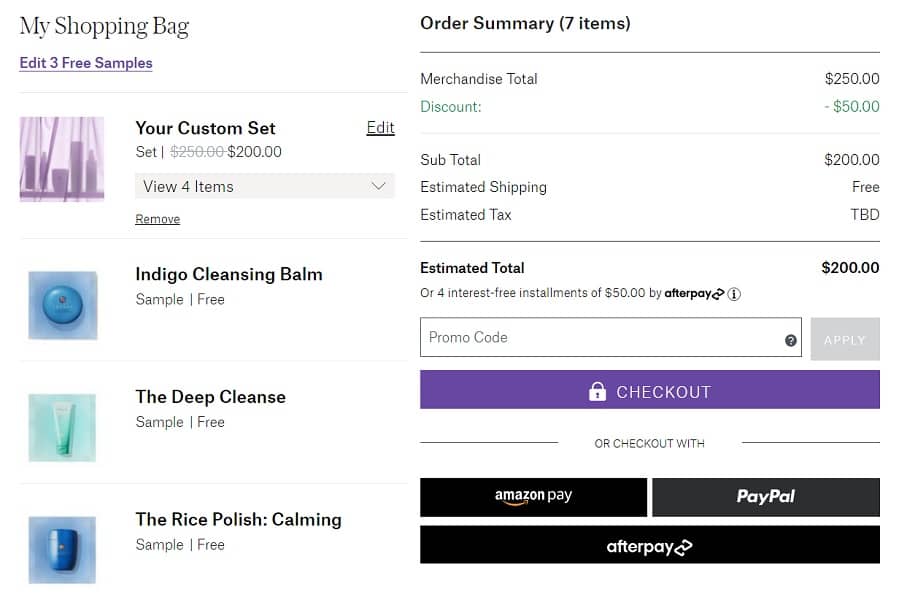
Task: Choose PayPal as checkout method
Action: [766, 497]
